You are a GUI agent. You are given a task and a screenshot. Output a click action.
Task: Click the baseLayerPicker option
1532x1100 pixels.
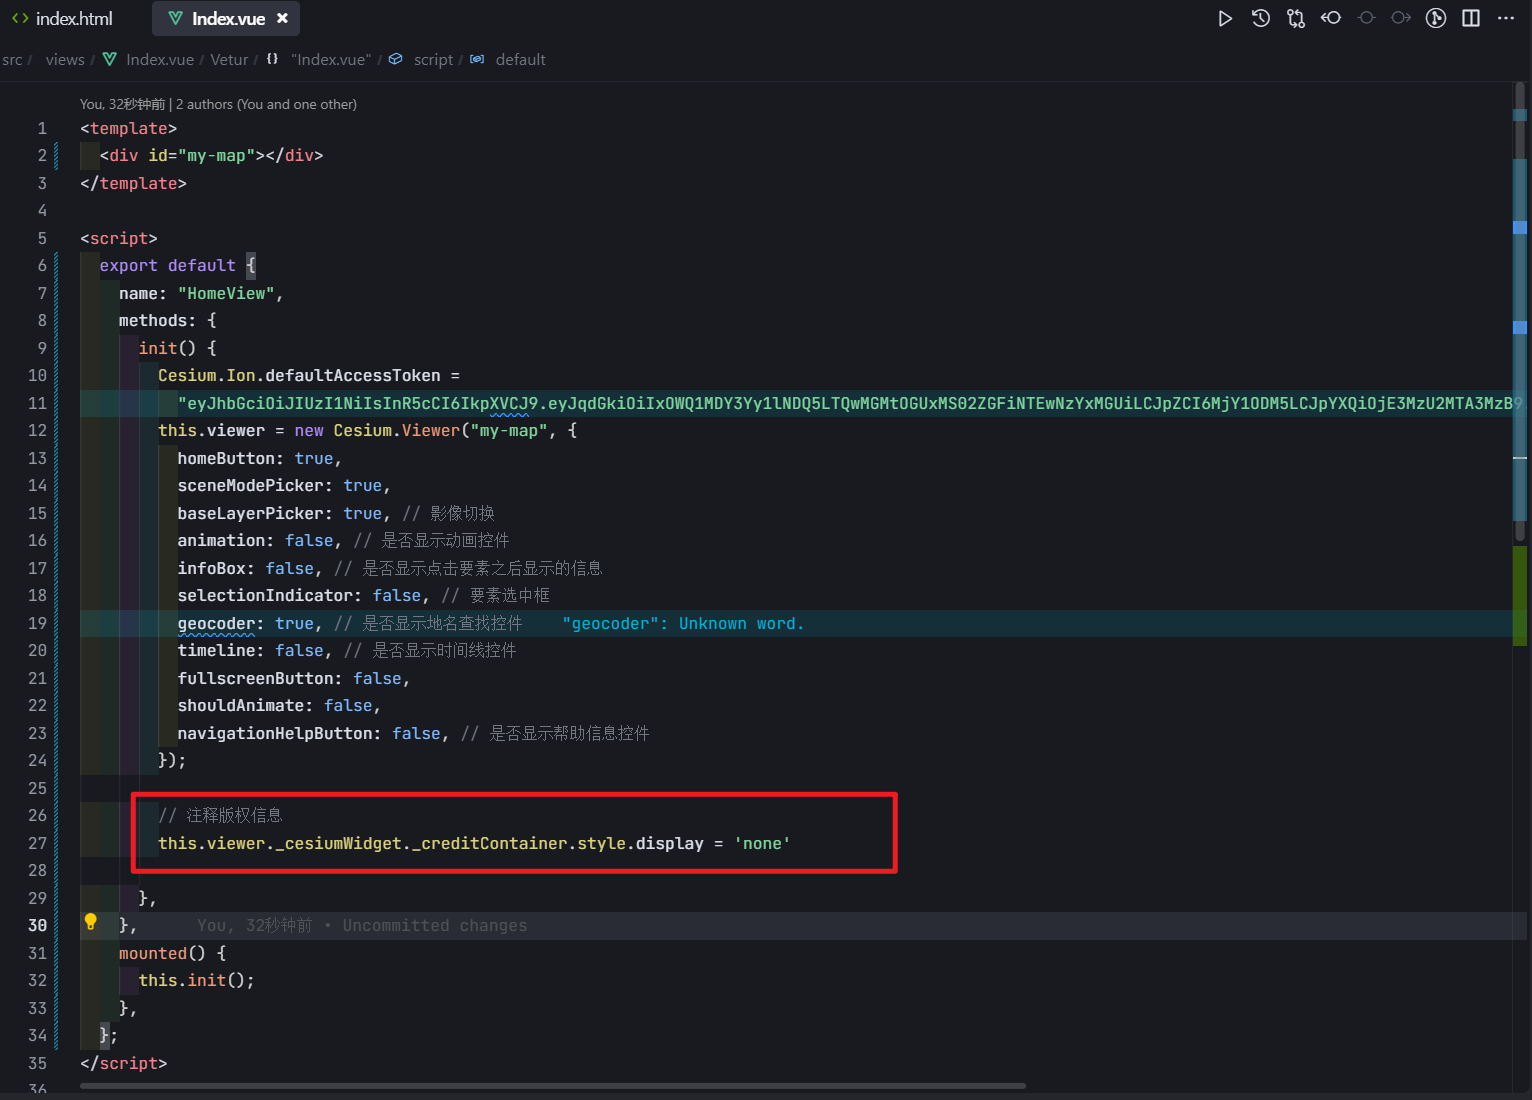tap(250, 514)
